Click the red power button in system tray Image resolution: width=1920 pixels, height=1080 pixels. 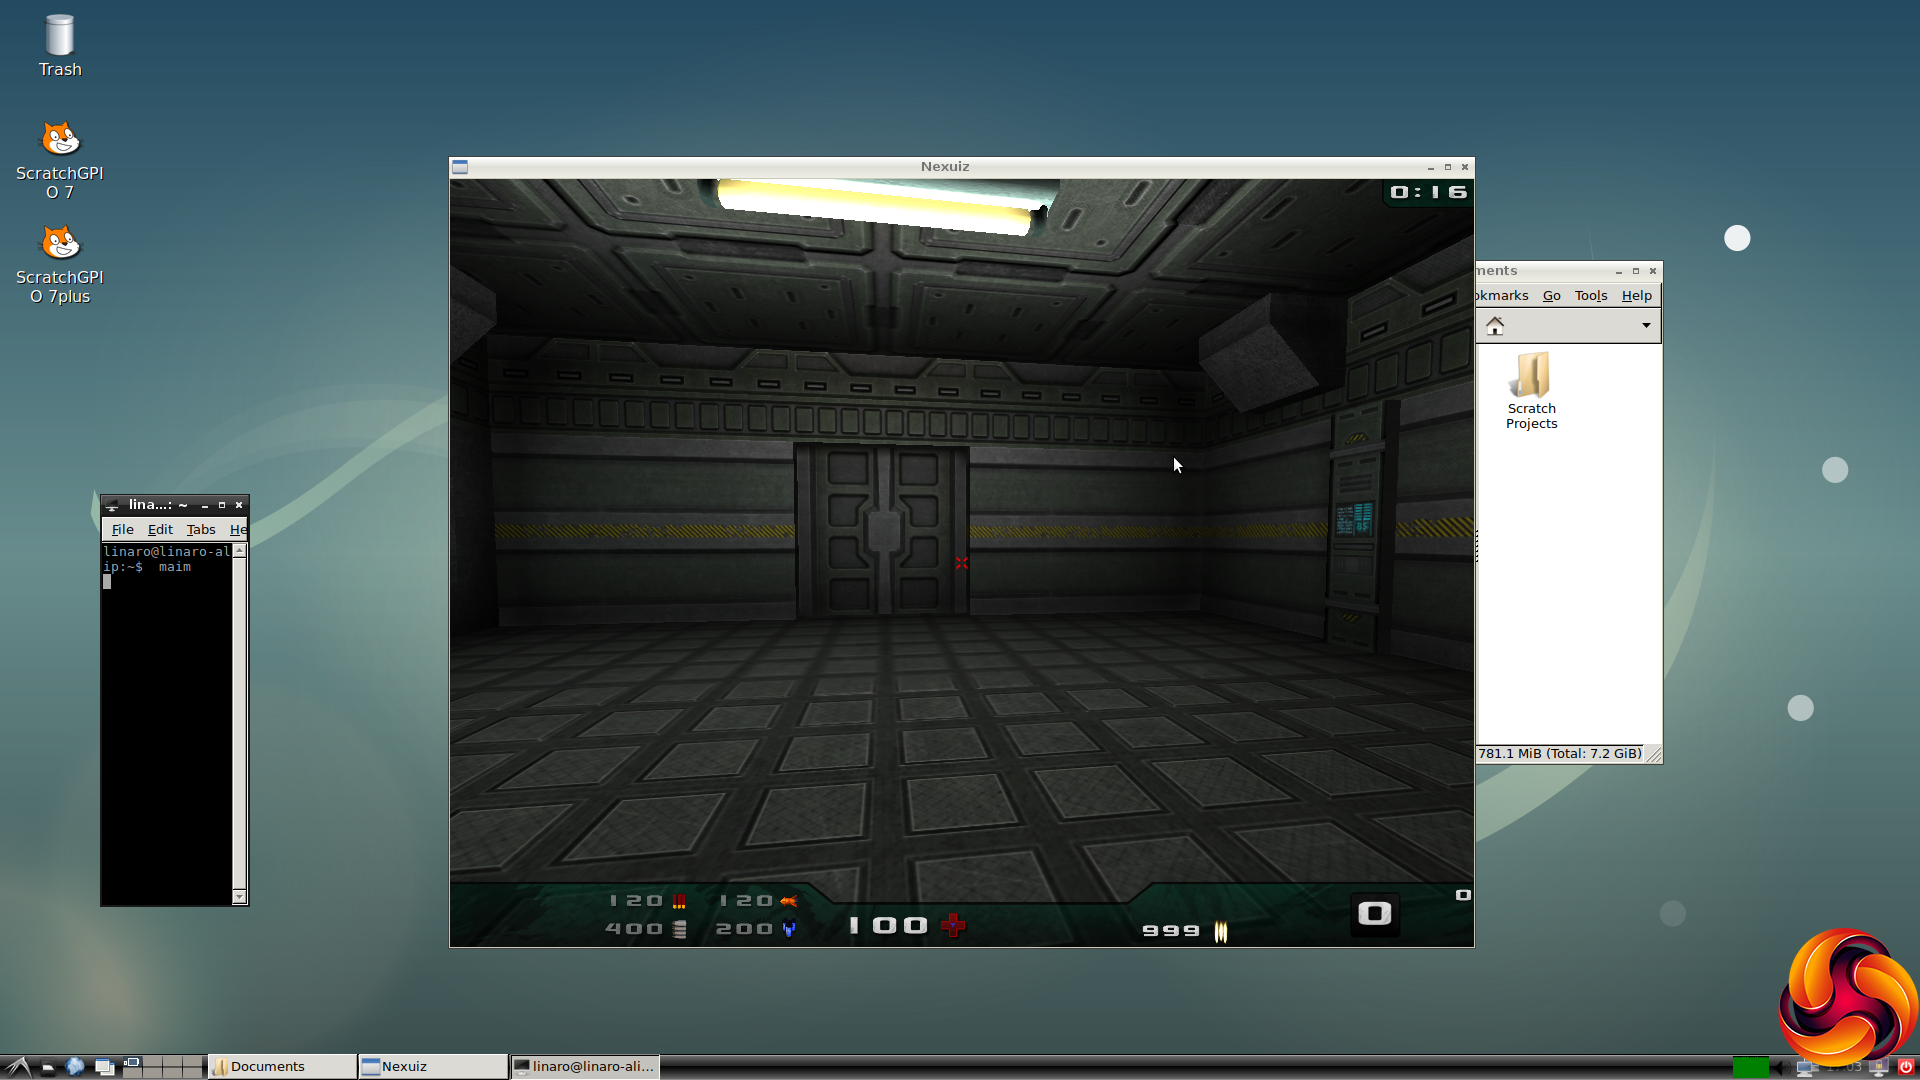tap(1906, 1067)
